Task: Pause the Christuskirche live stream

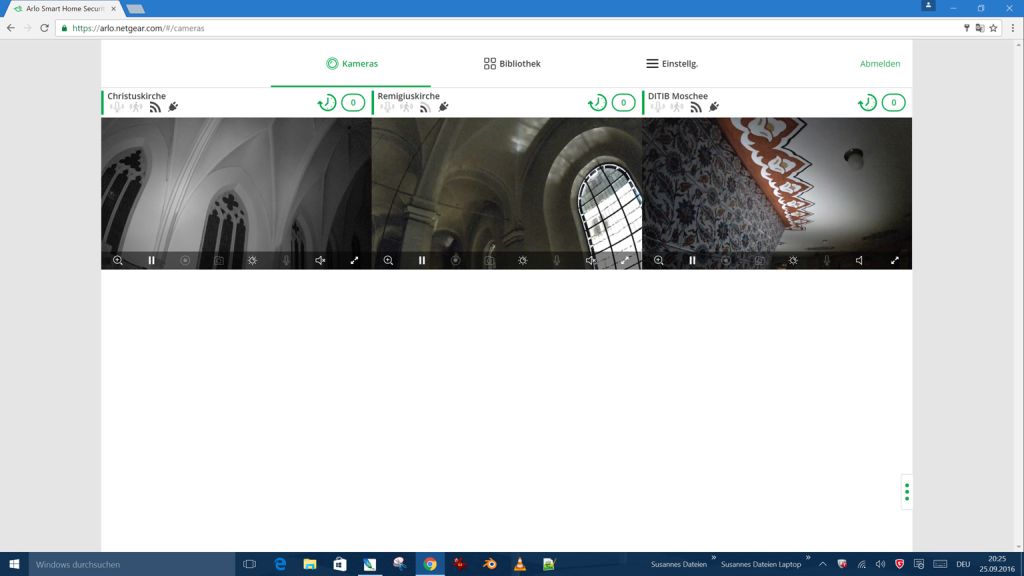Action: pyautogui.click(x=152, y=260)
